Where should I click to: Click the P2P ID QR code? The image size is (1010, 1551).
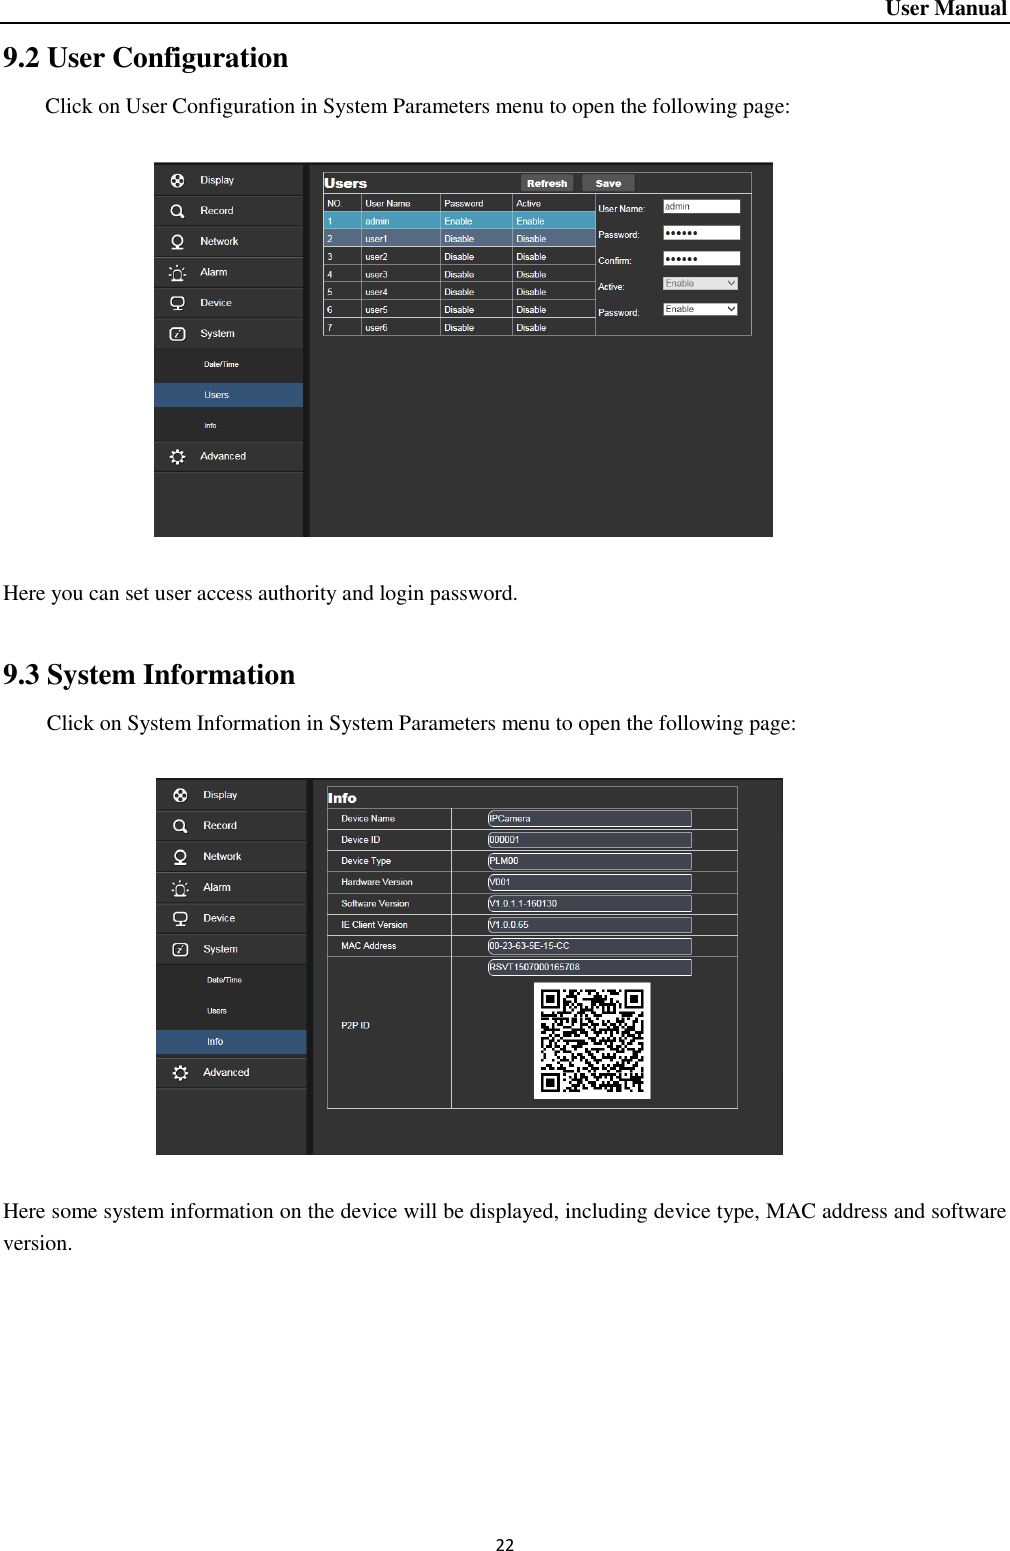[x=592, y=1041]
